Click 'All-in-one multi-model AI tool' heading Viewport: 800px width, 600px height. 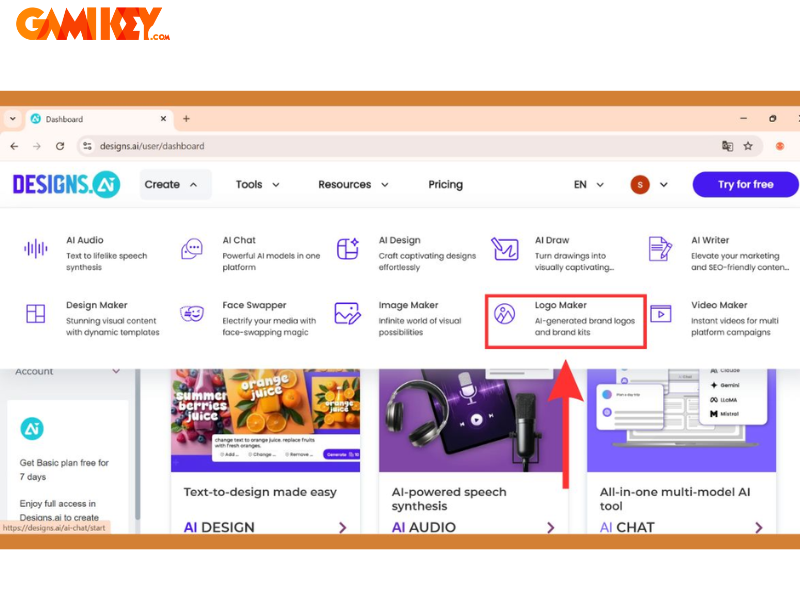(x=675, y=499)
